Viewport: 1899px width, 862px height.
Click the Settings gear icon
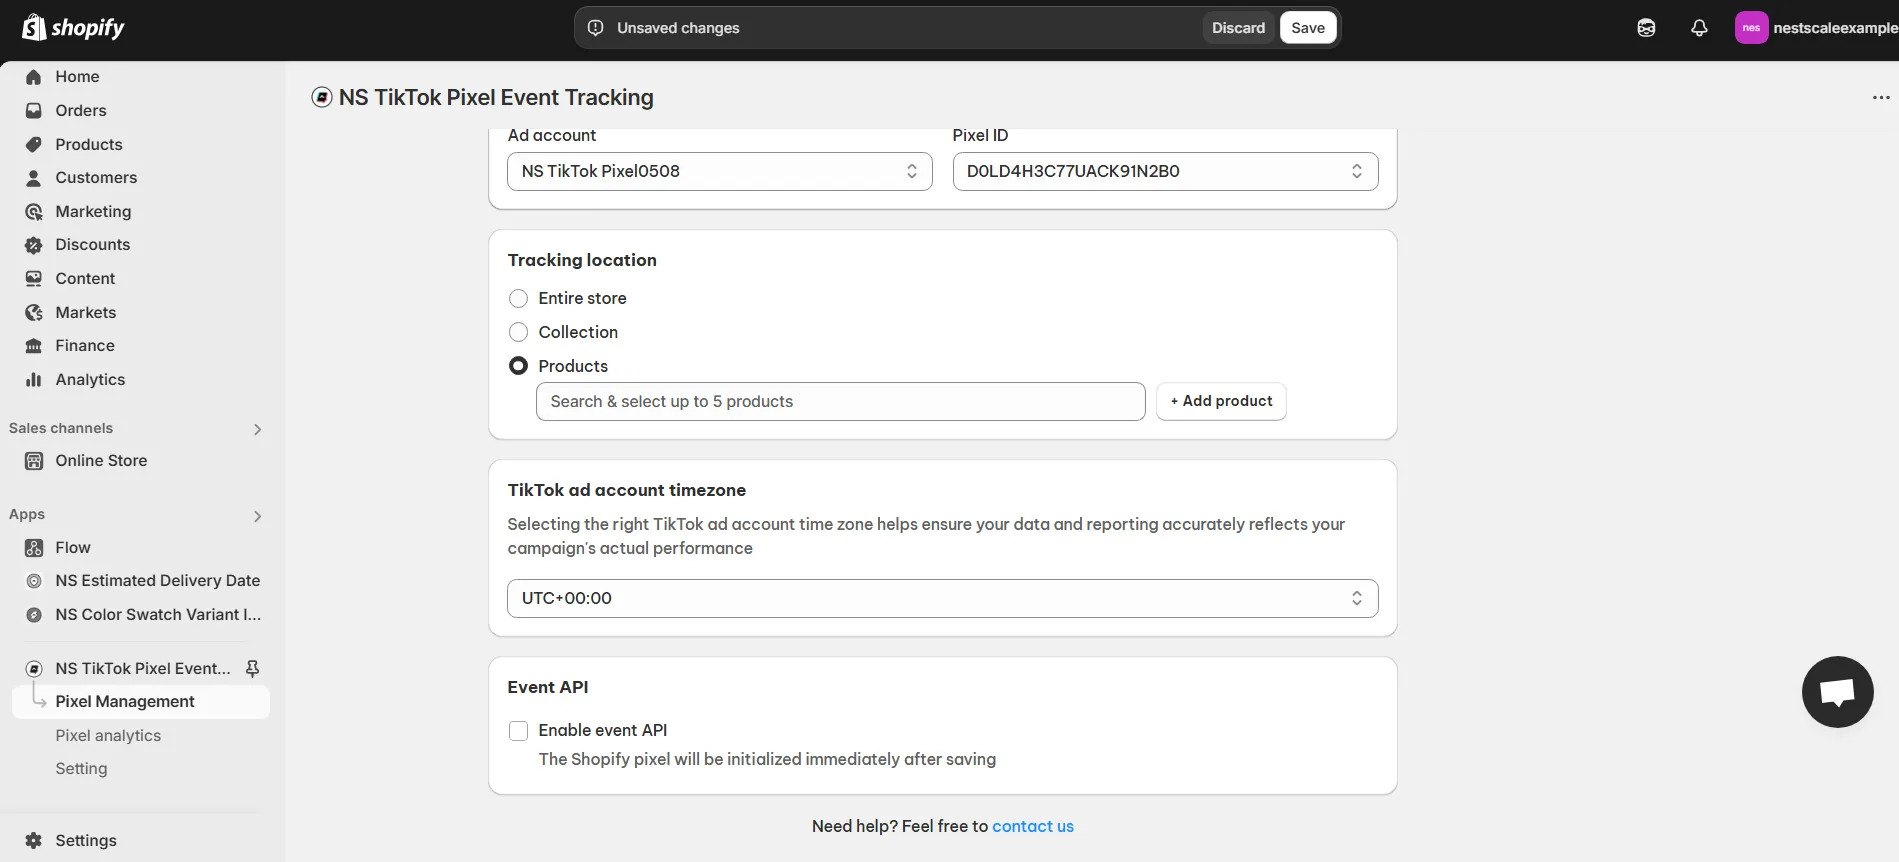pos(34,841)
